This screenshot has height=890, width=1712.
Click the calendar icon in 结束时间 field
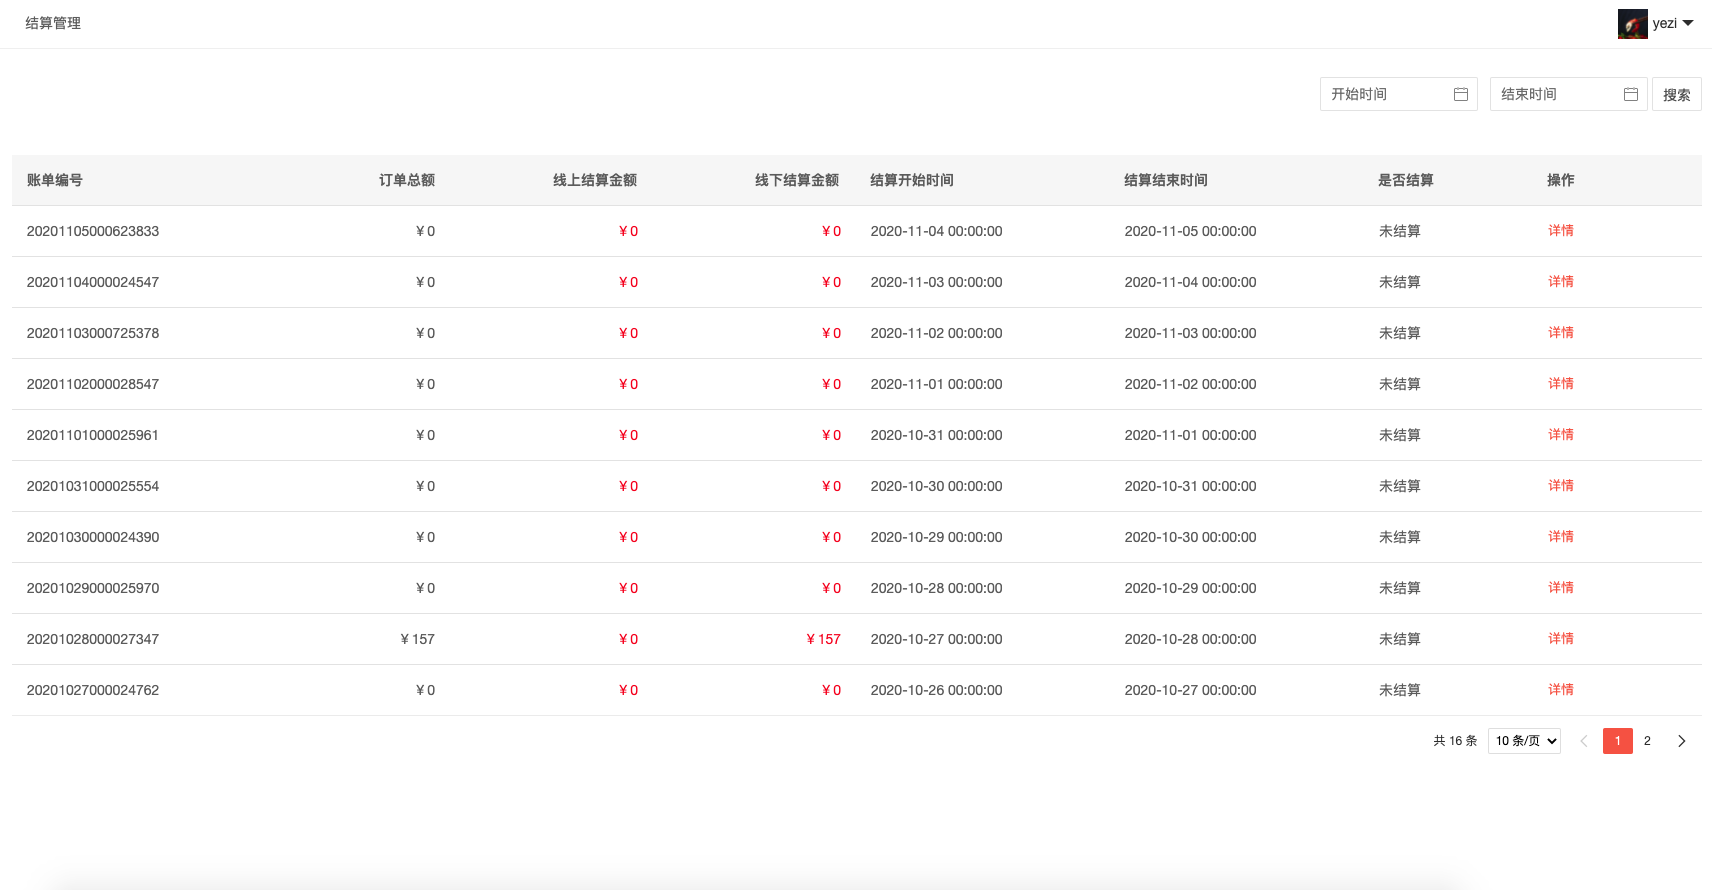(x=1630, y=94)
